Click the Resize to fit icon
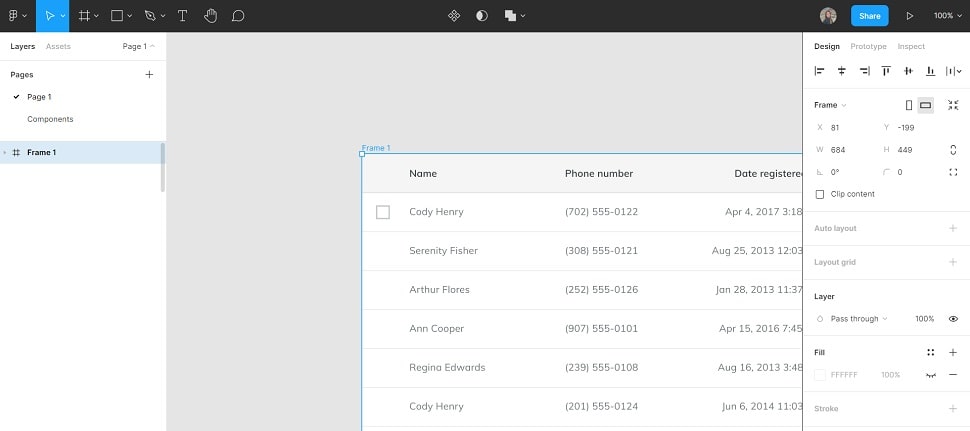Image resolution: width=970 pixels, height=431 pixels. [953, 105]
